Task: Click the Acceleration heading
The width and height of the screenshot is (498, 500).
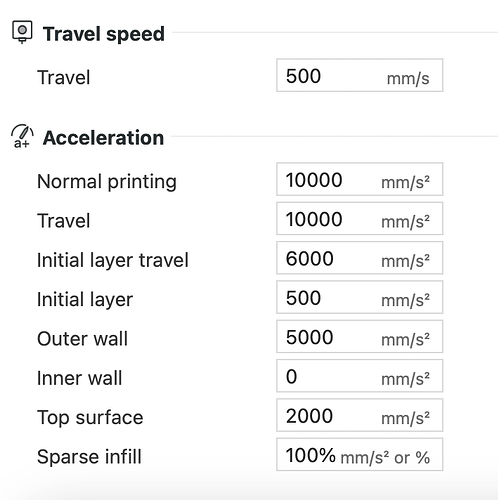Action: [x=103, y=138]
